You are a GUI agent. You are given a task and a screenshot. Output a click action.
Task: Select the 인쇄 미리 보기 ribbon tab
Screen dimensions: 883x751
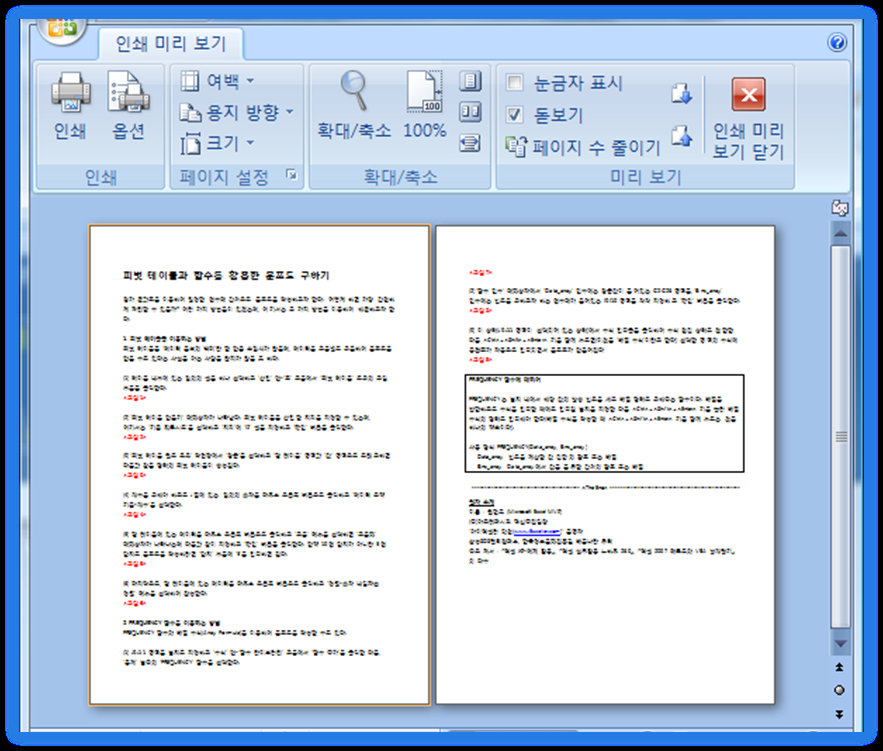click(171, 43)
